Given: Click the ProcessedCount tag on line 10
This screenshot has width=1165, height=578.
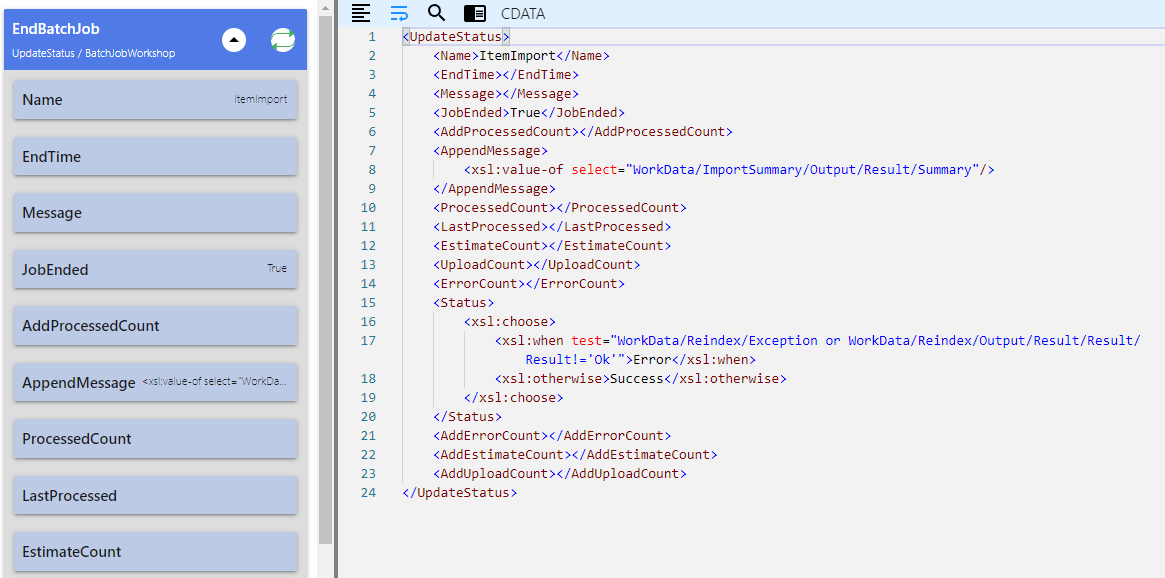Looking at the screenshot, I should tap(559, 208).
